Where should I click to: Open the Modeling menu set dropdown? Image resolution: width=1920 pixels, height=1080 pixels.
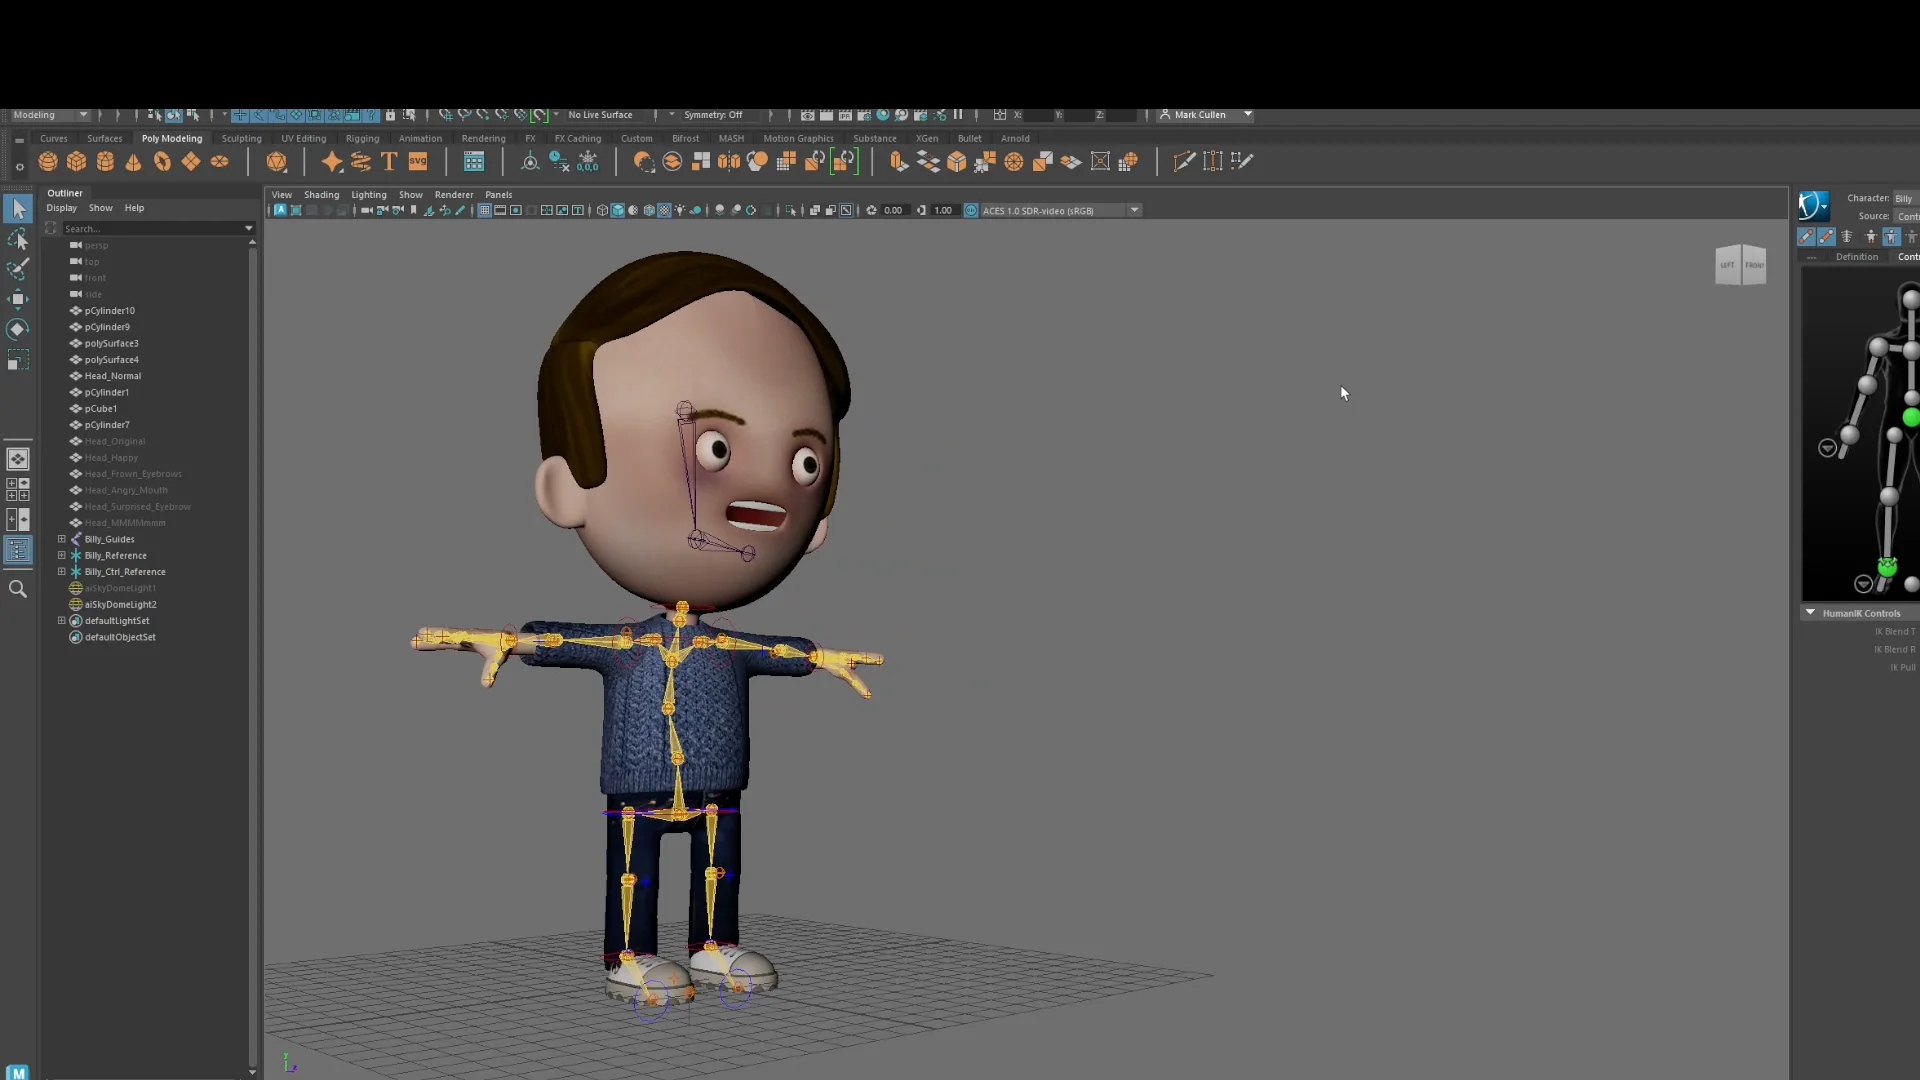click(50, 115)
